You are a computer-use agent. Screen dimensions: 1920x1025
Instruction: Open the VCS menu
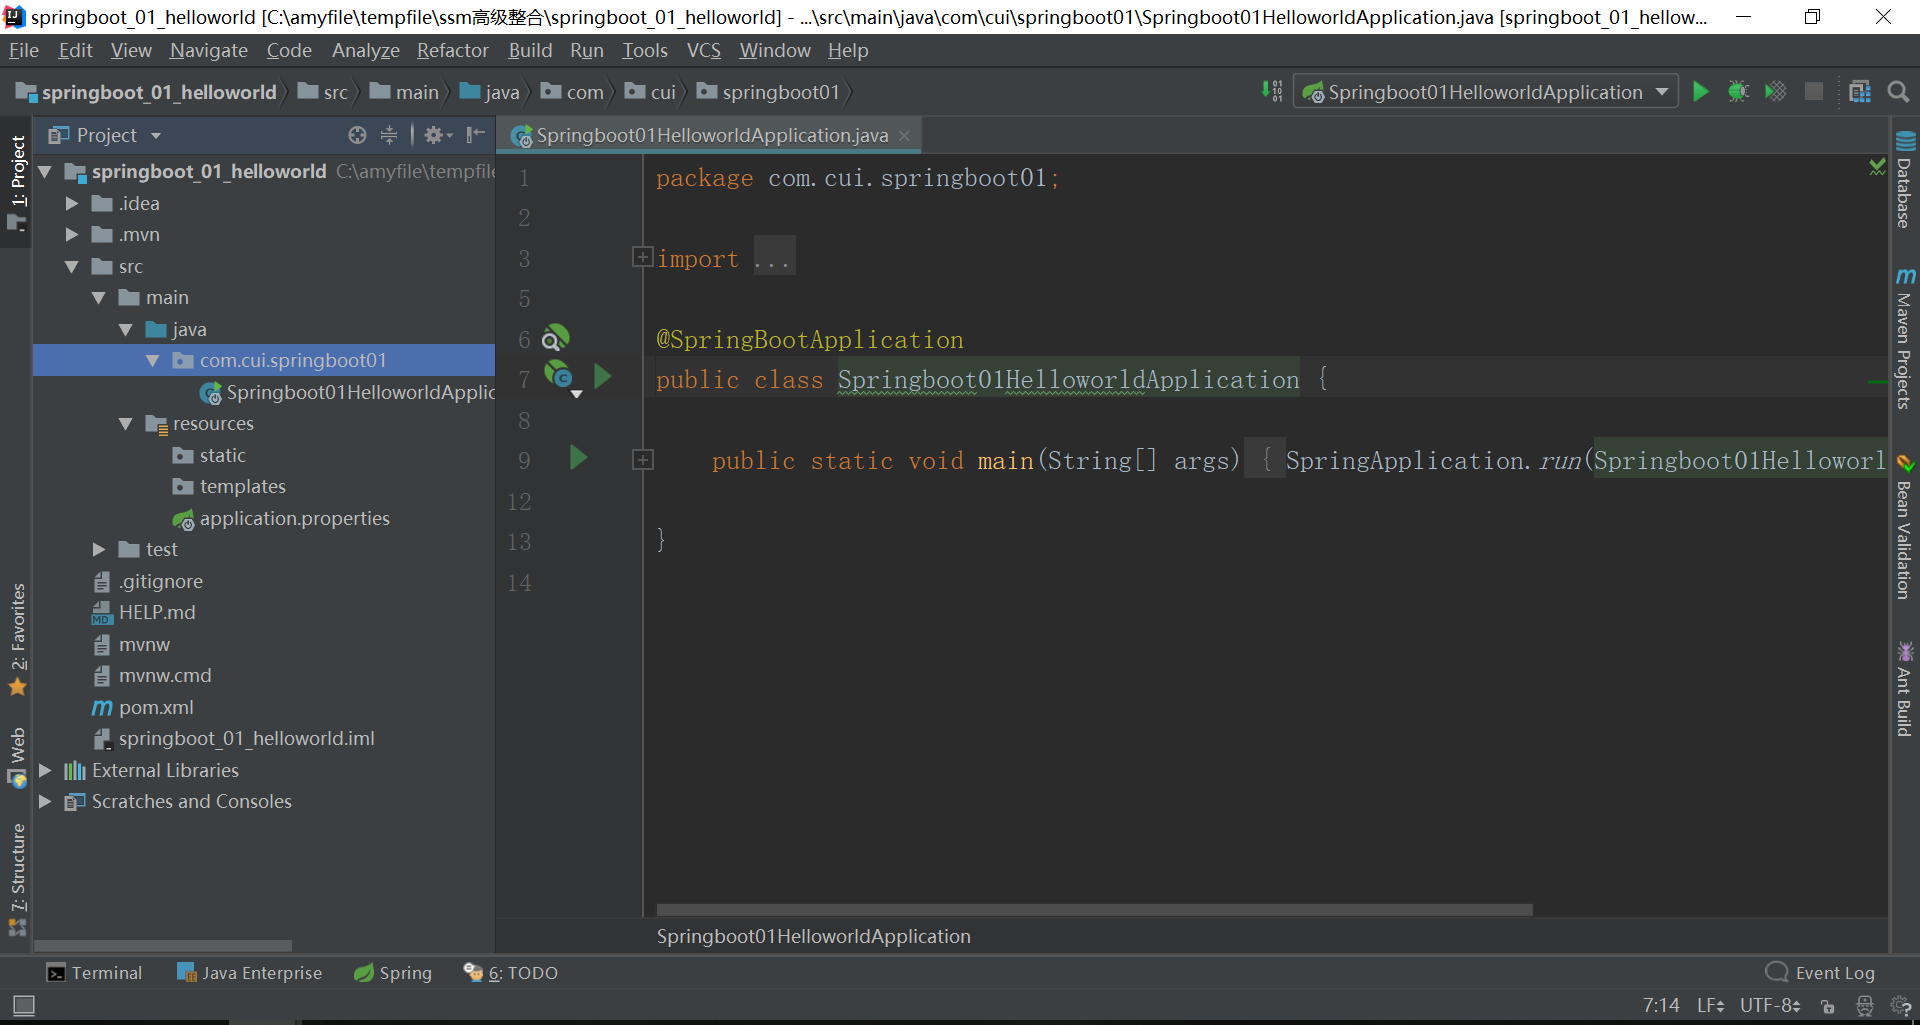pyautogui.click(x=703, y=50)
